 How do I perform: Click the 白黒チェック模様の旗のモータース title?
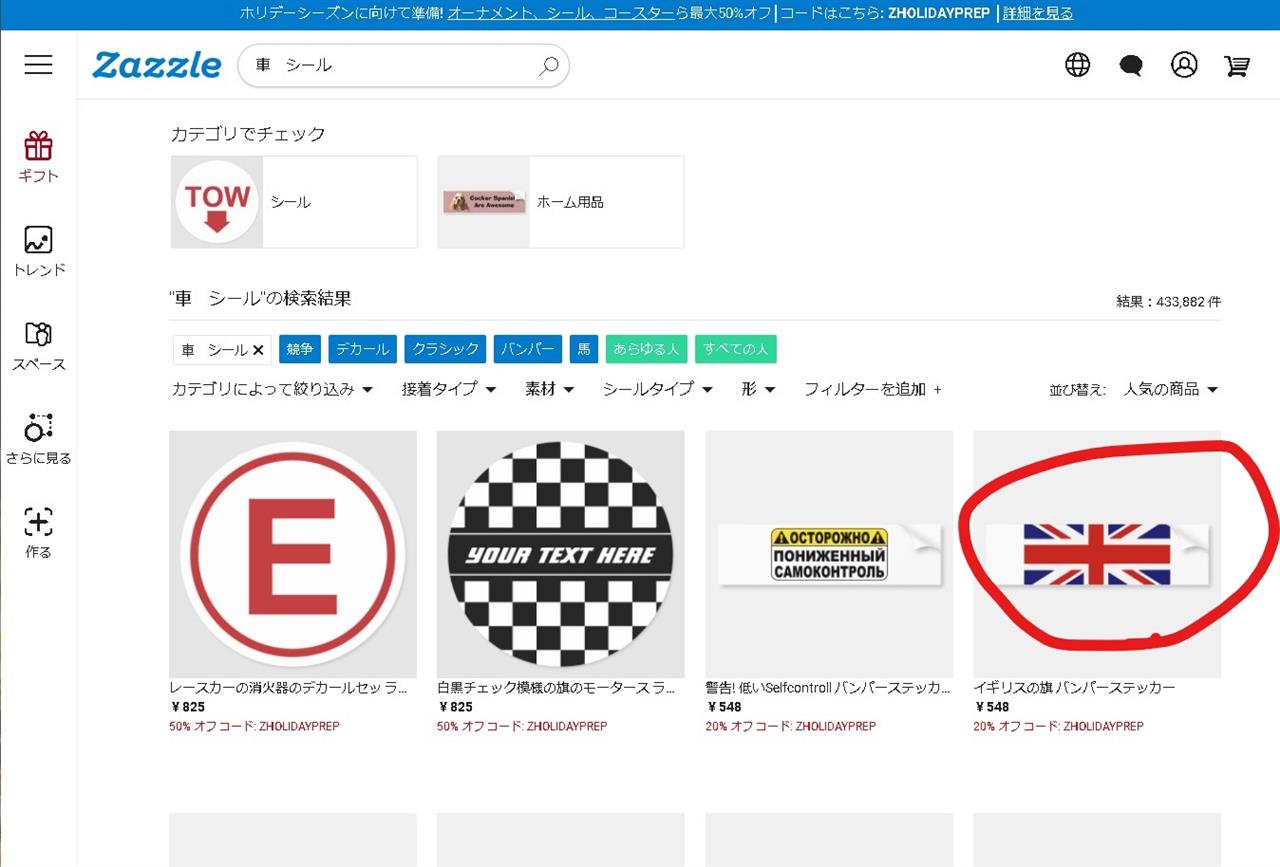coord(556,688)
